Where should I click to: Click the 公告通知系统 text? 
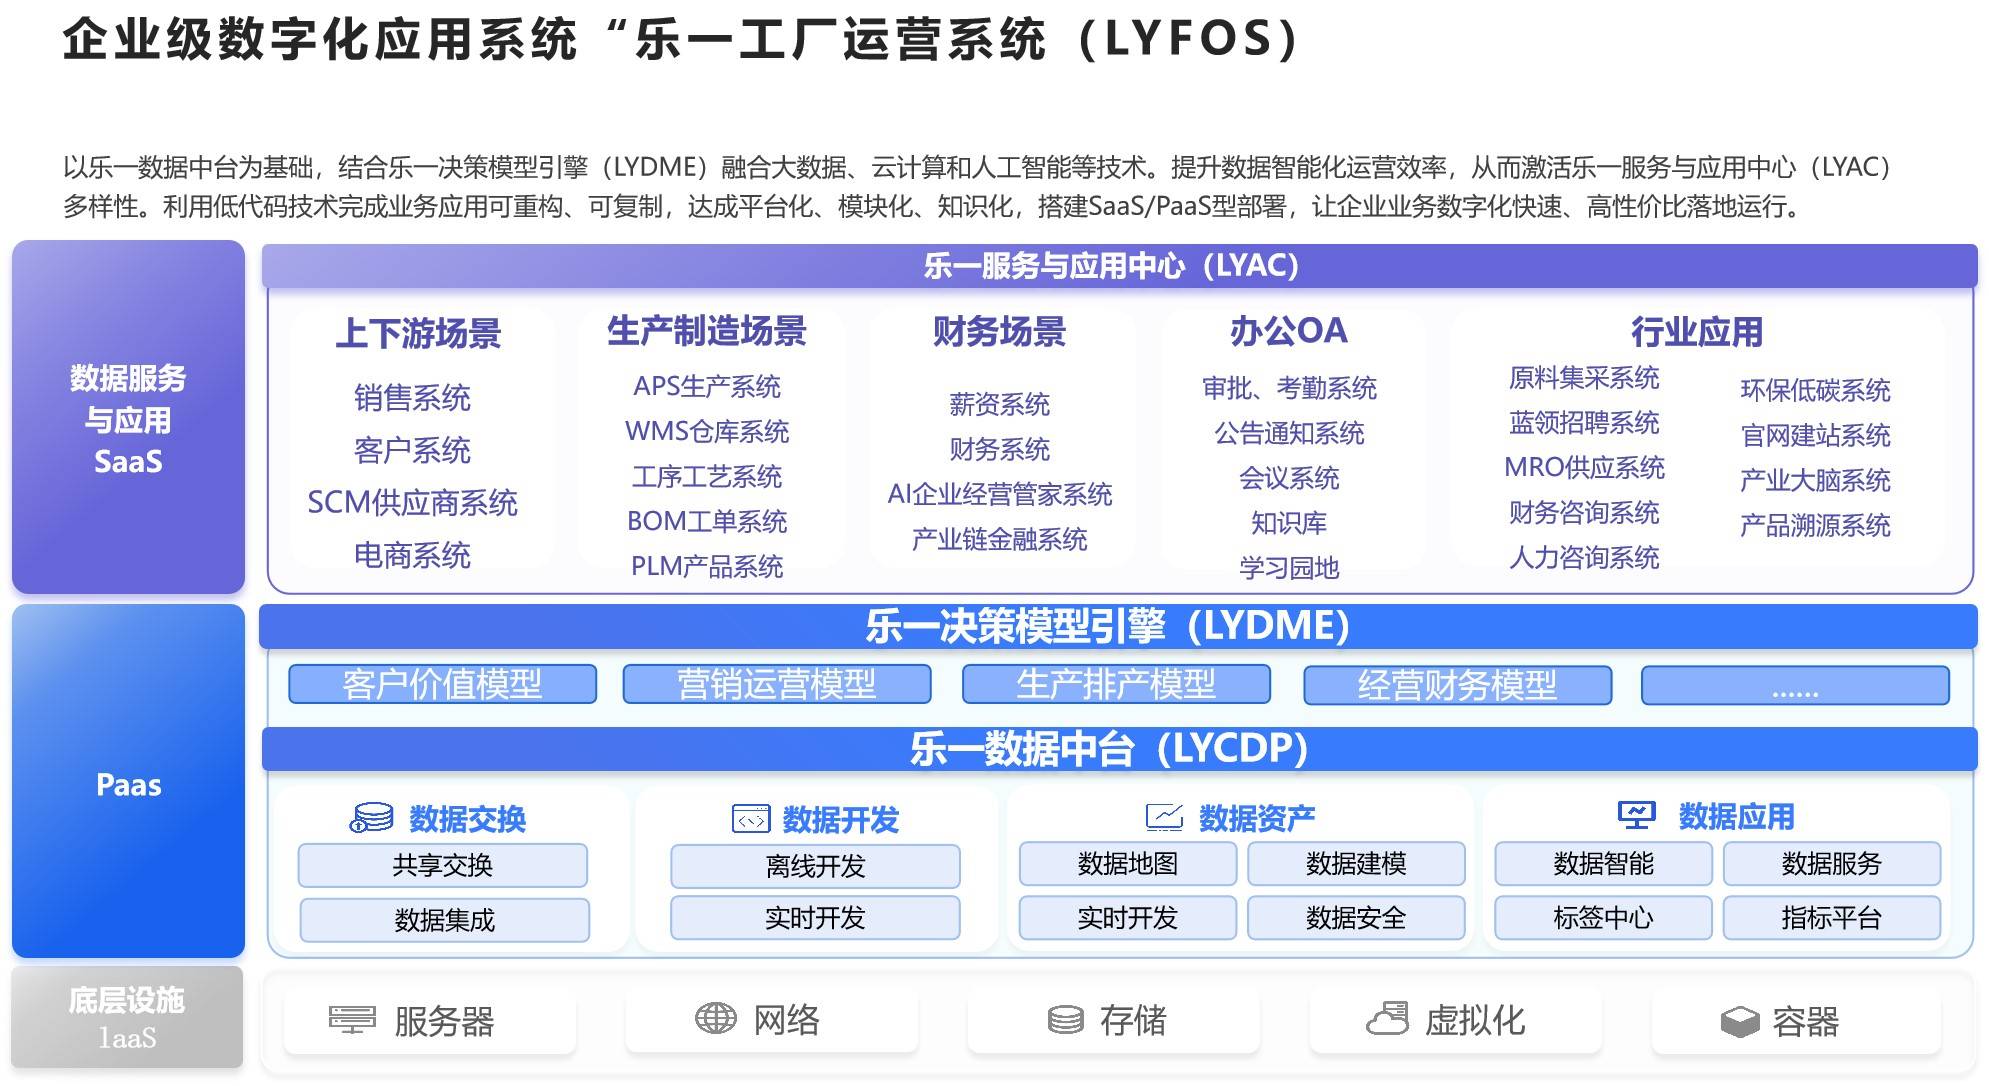pos(1289,433)
